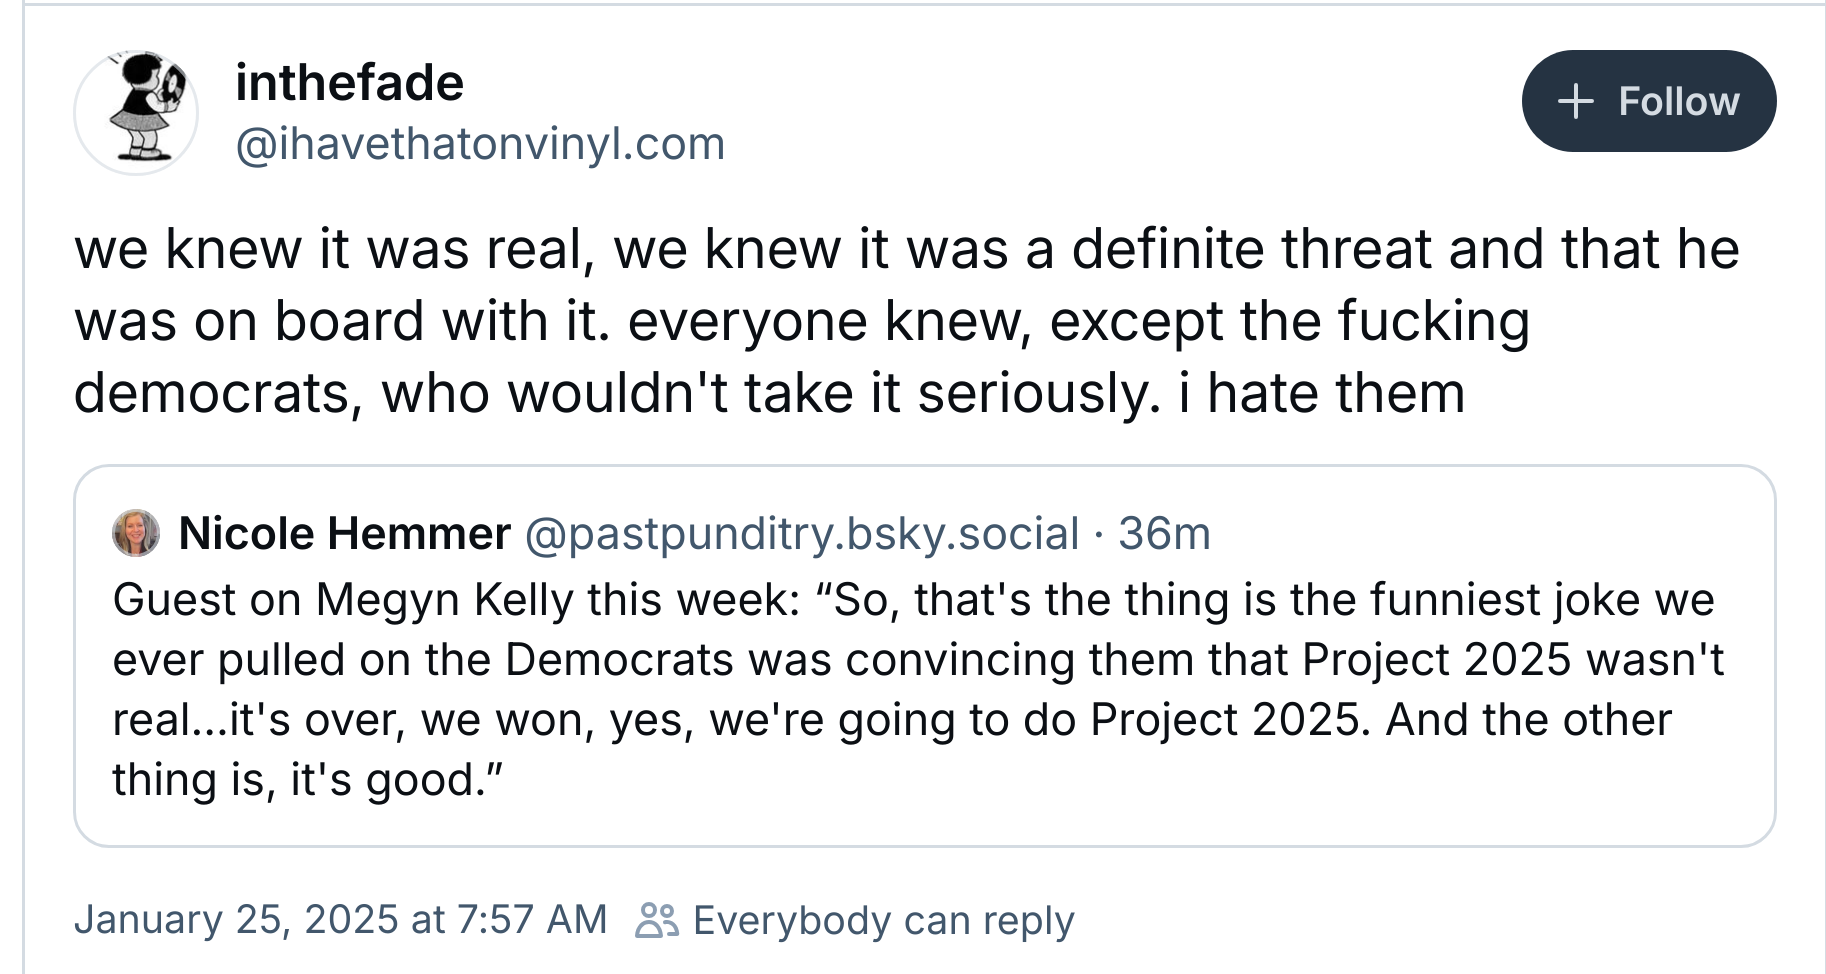Click the quoted line ending 'it's good.'

(x=308, y=780)
